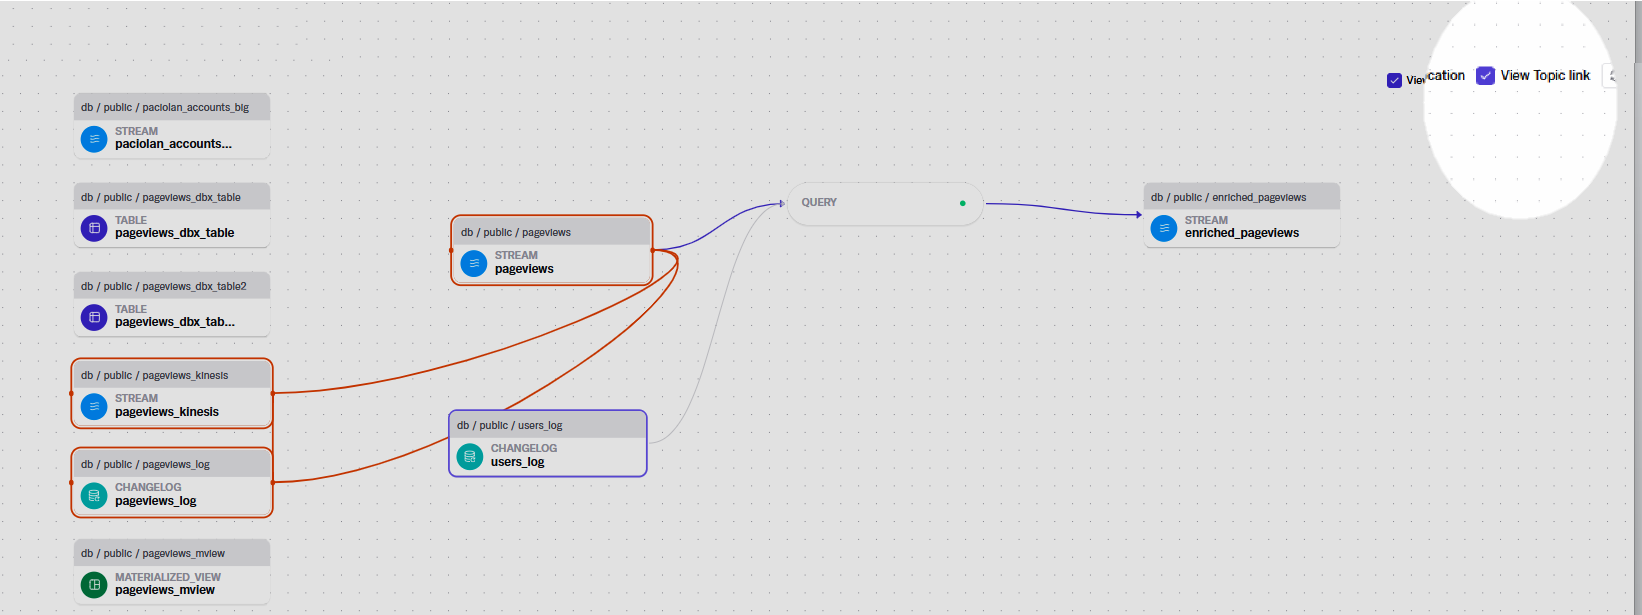Uncheck the View Topic link checkbox
Viewport: 1642px width, 615px height.
pos(1486,76)
